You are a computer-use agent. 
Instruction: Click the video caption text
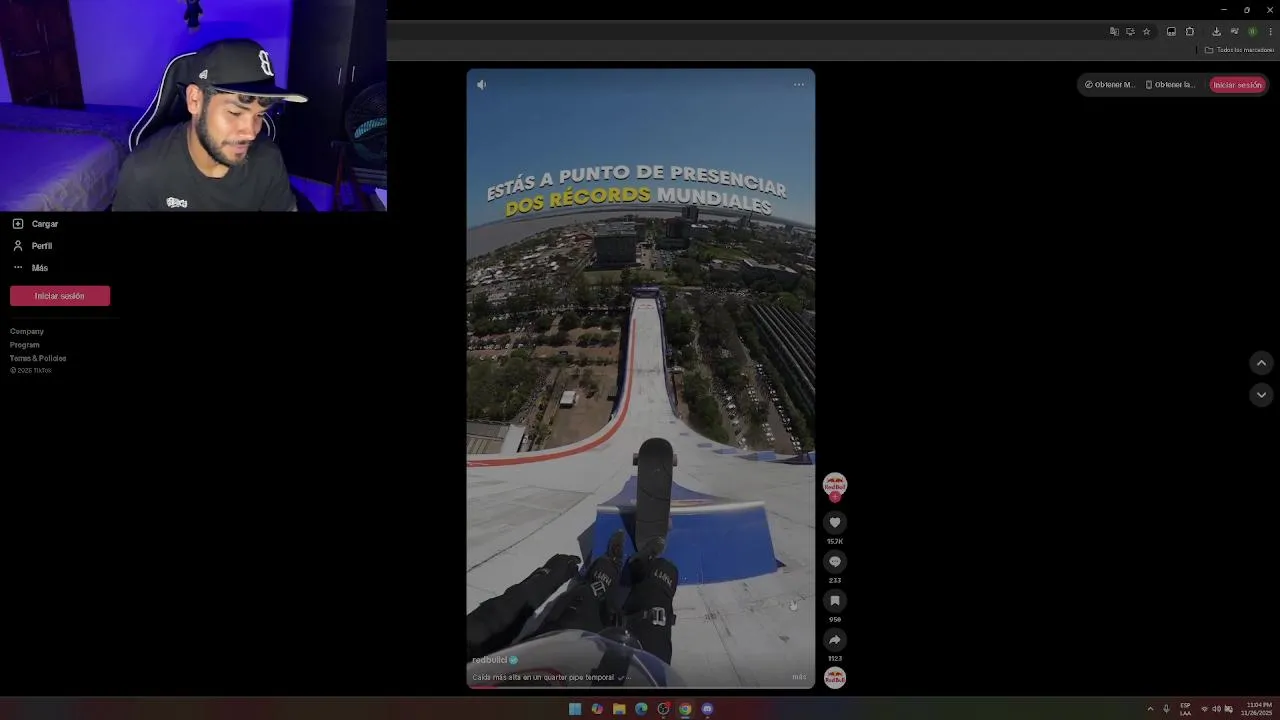pyautogui.click(x=543, y=677)
